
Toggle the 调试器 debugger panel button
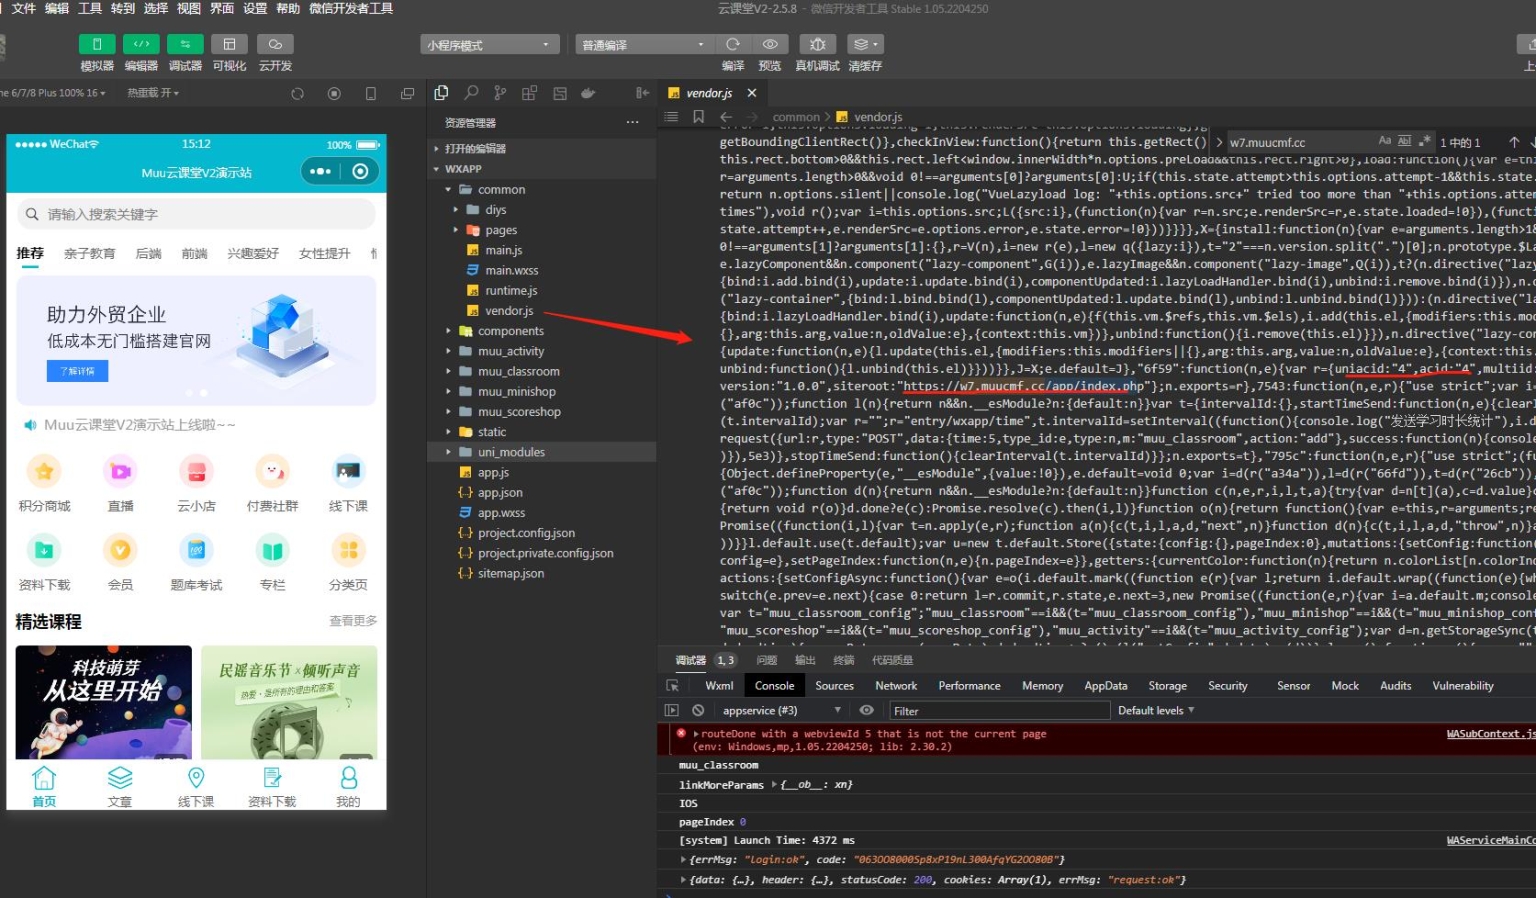coord(185,44)
